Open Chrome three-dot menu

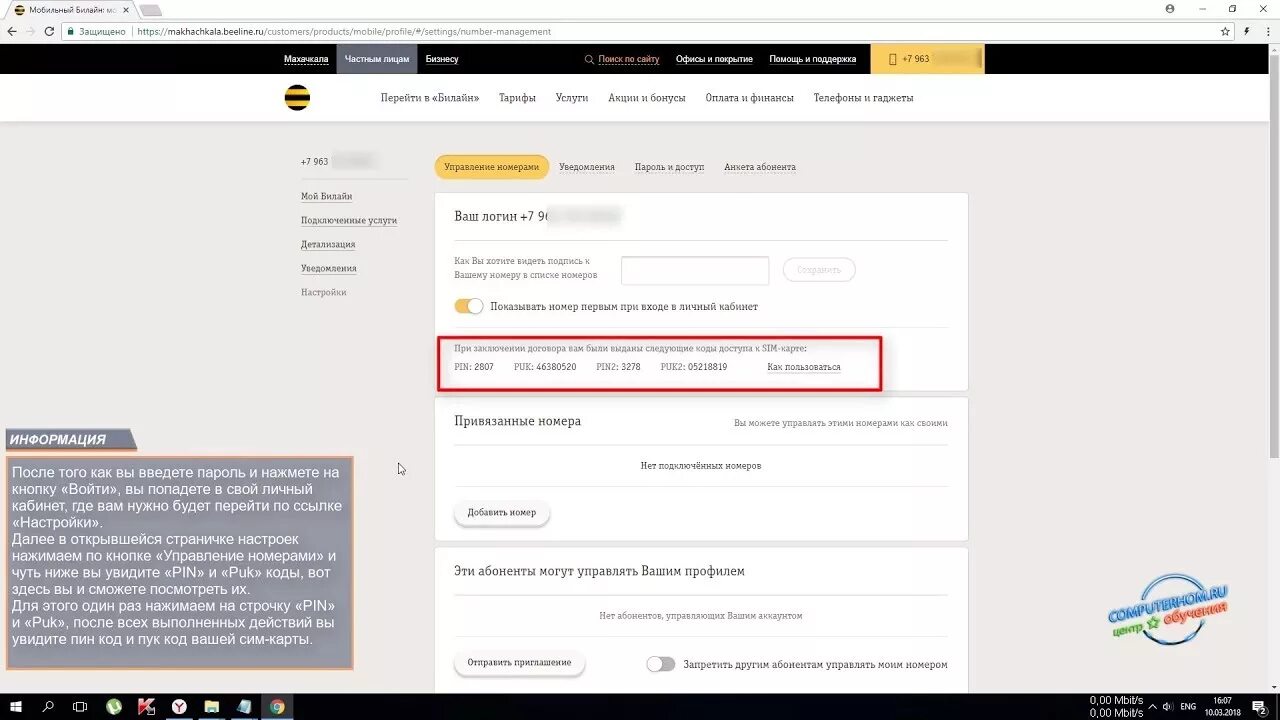click(1266, 31)
